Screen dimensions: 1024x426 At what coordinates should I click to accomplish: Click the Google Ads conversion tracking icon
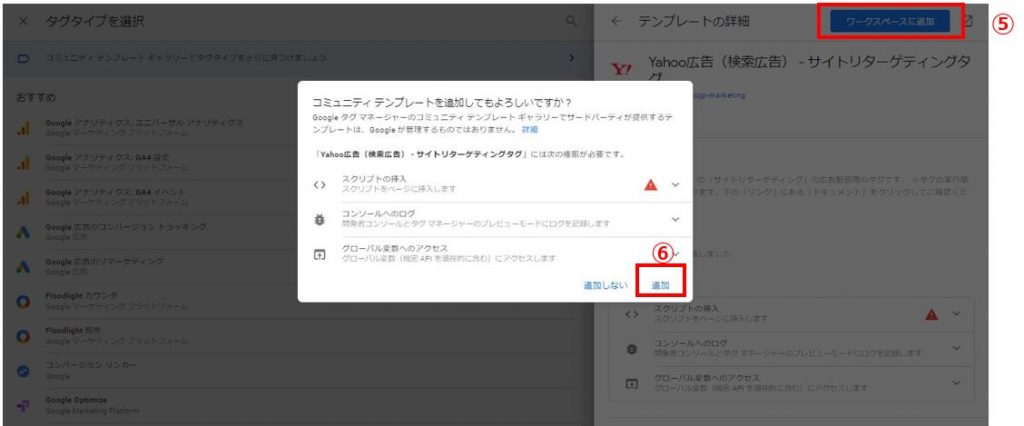pos(23,233)
